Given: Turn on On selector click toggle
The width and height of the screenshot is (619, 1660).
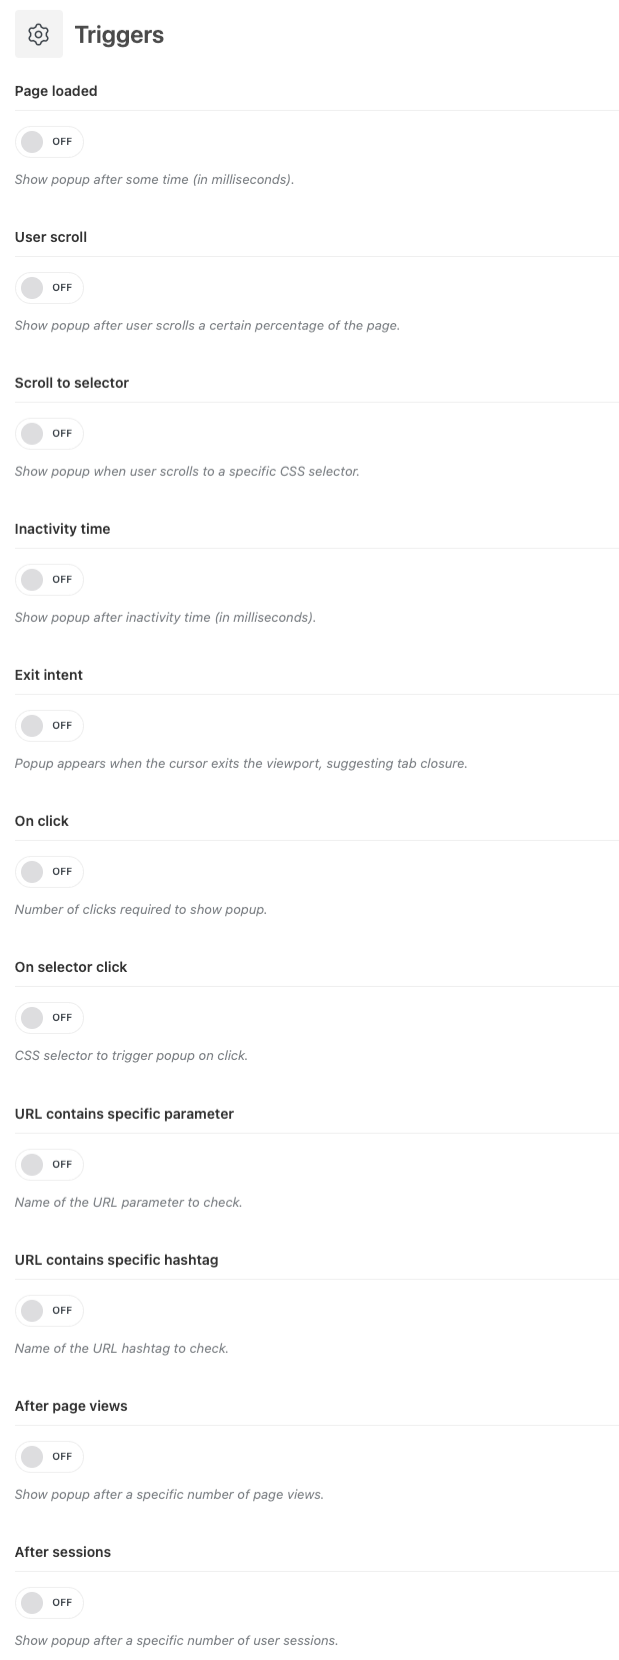Looking at the screenshot, I should [49, 1018].
